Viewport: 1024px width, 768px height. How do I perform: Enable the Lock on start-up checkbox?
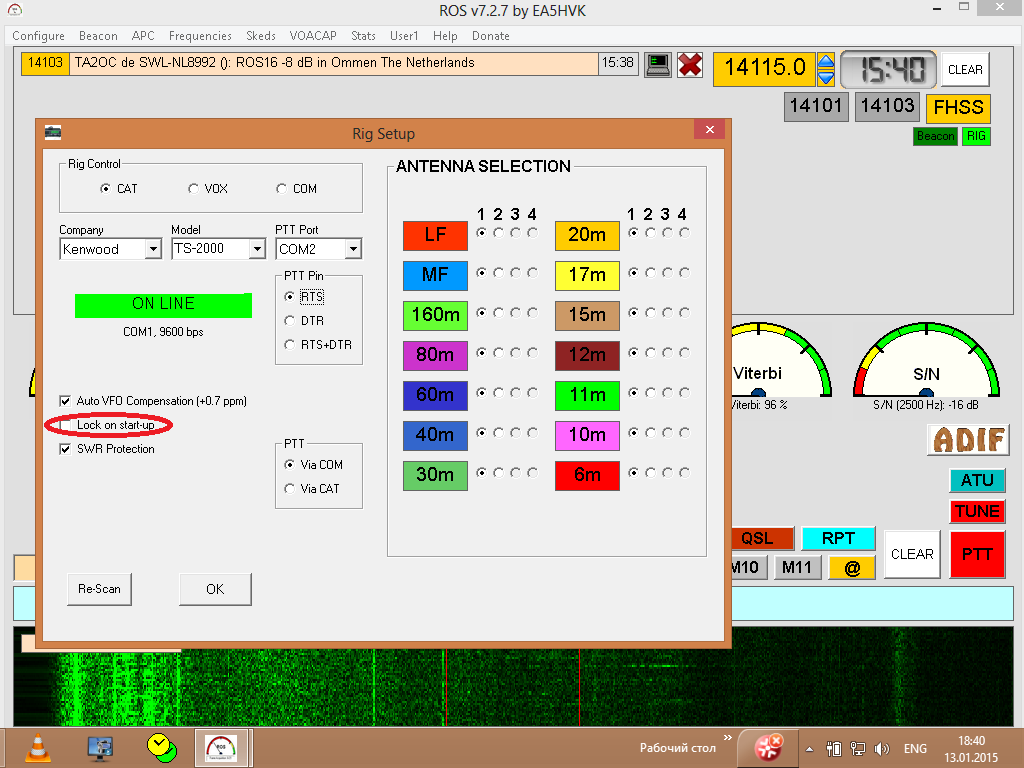coord(67,425)
